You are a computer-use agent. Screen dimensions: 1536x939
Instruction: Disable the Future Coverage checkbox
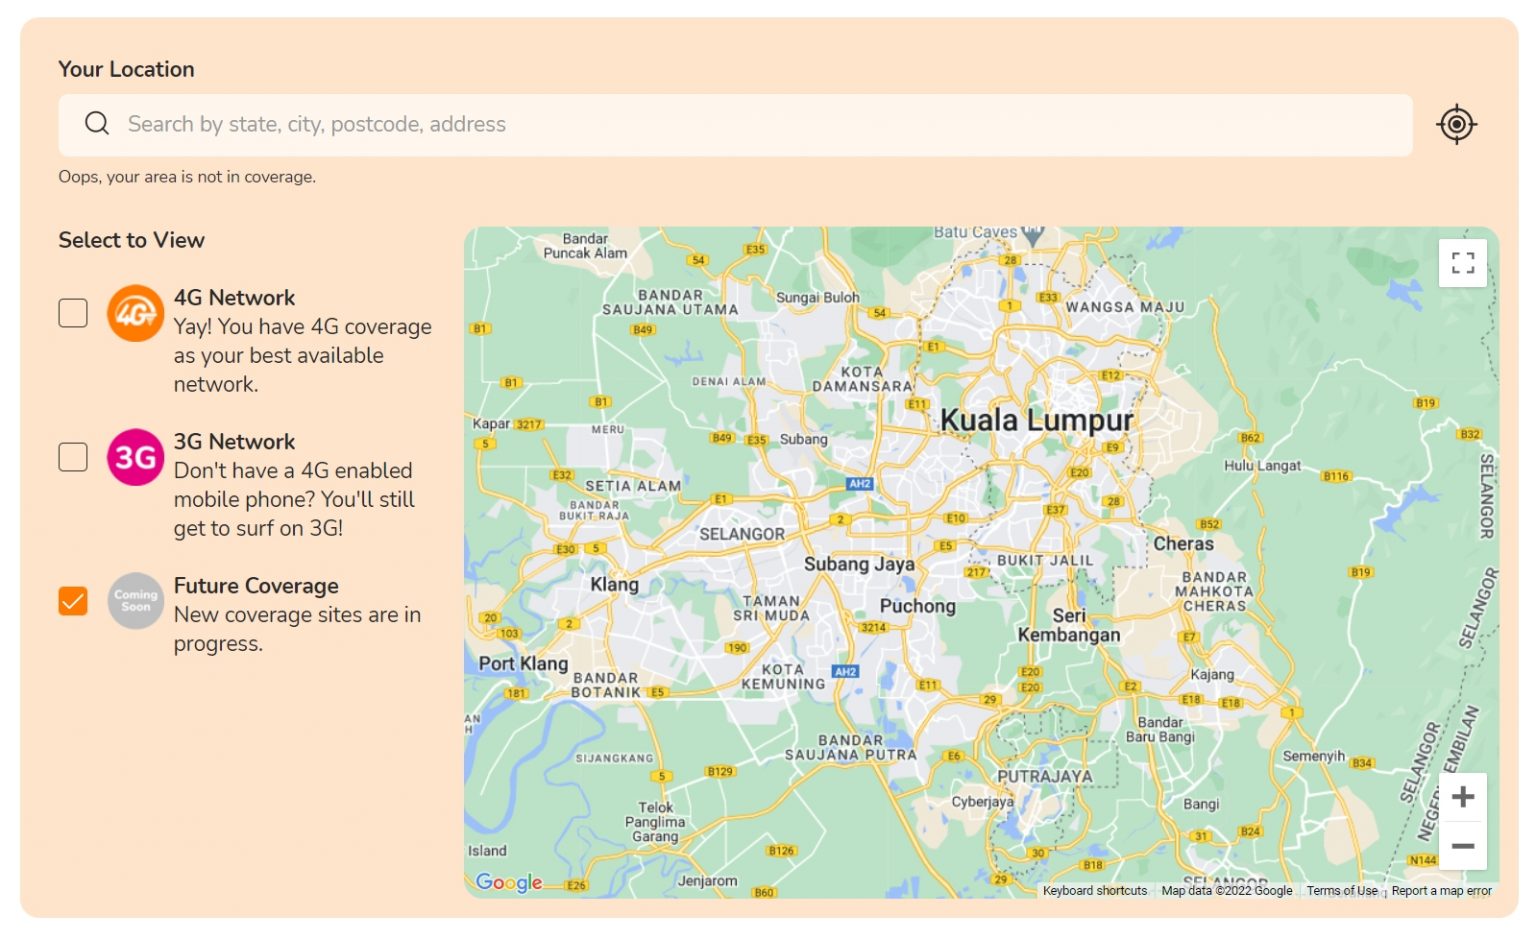[72, 600]
